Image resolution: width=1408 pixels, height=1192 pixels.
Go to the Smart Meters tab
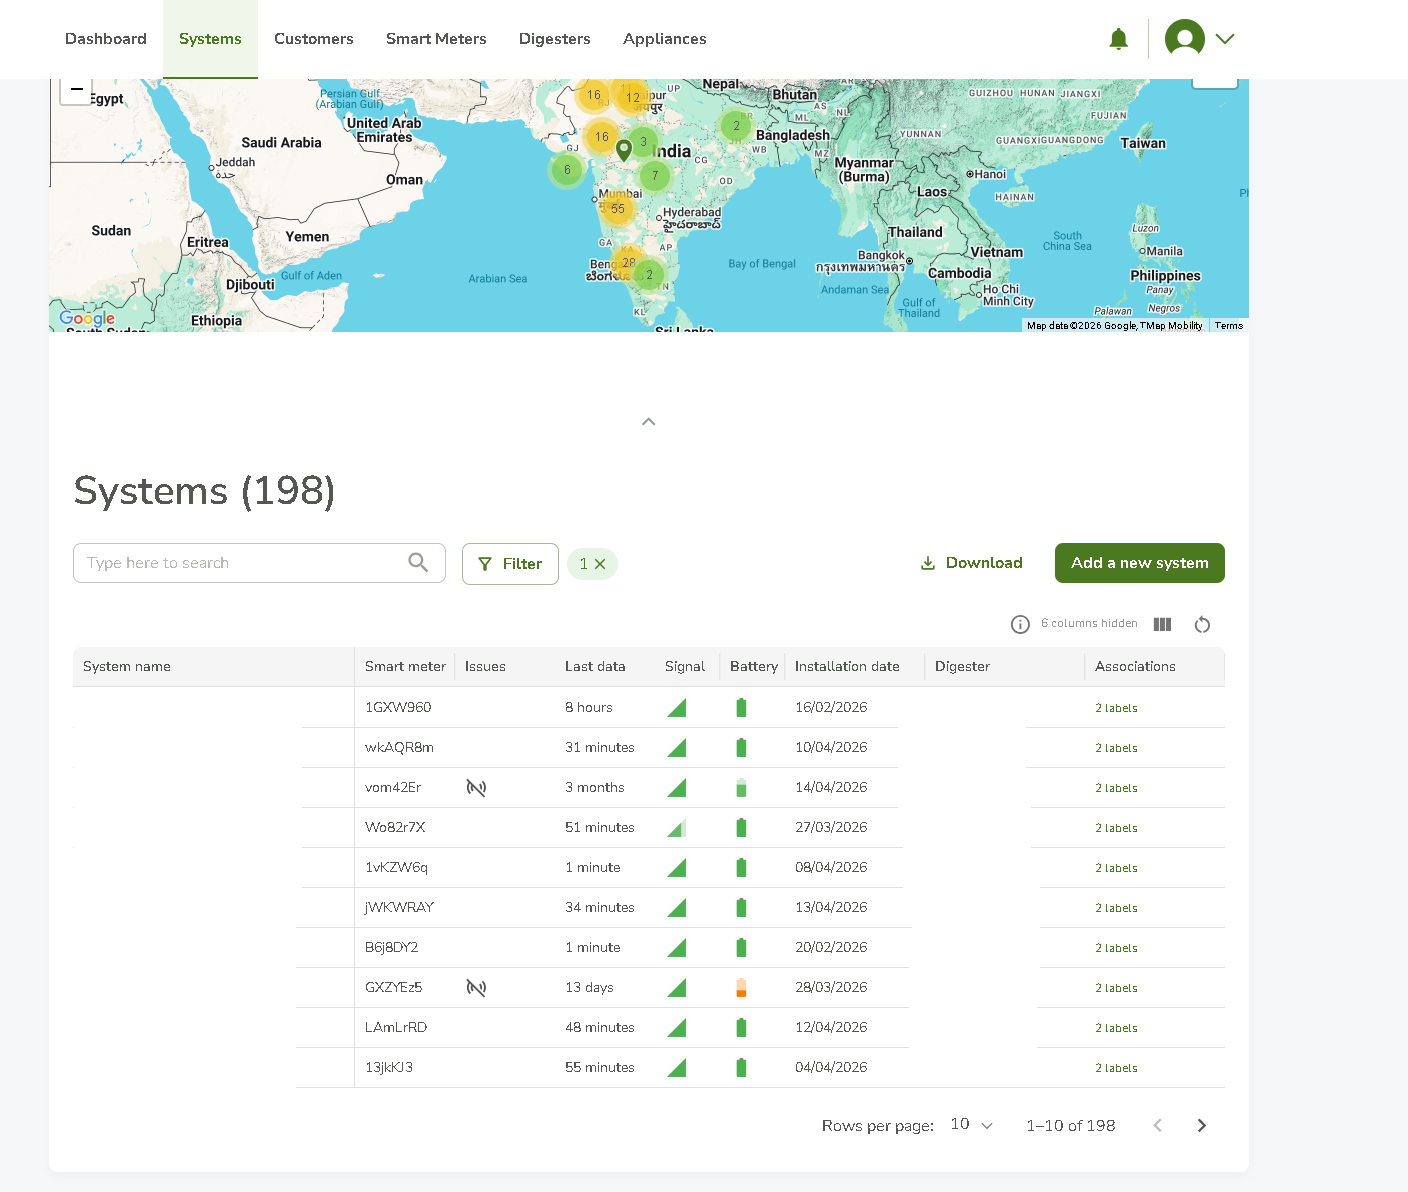coord(436,39)
